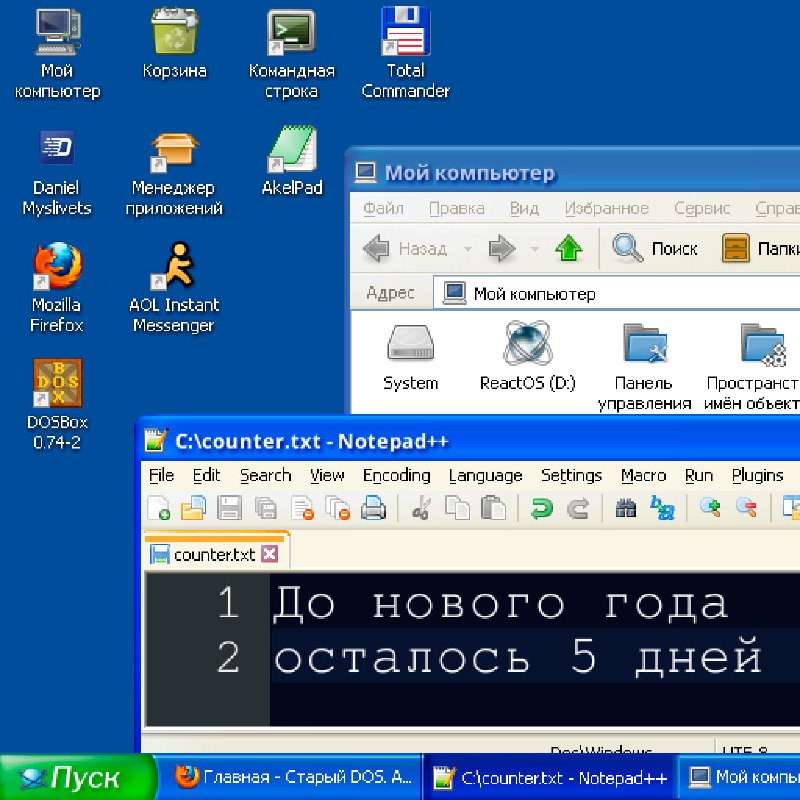This screenshot has height=800, width=800.
Task: Open the Edit menu in Notepad++
Action: coord(206,475)
